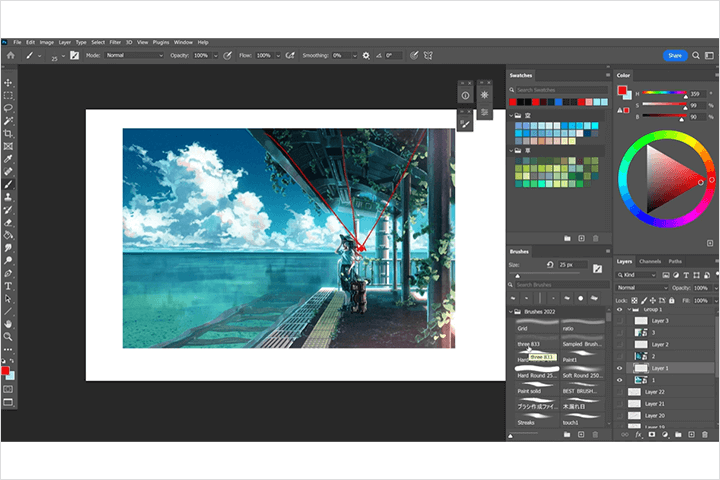Select the Type tool

8,286
